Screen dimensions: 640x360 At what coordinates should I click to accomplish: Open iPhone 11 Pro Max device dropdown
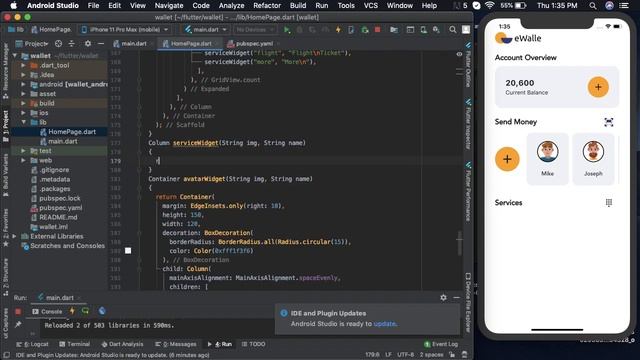[x=124, y=30]
